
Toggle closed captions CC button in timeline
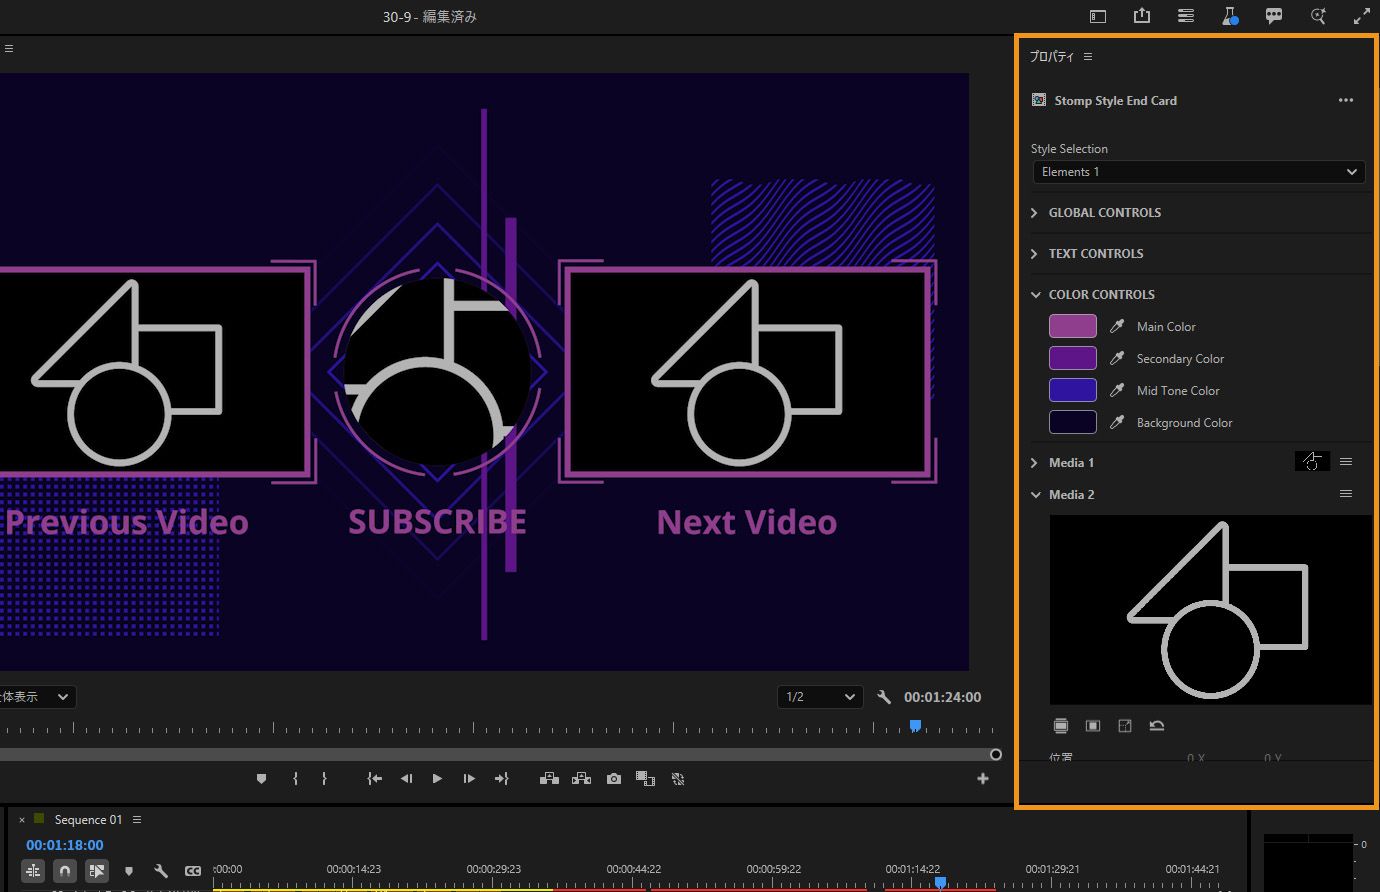click(192, 871)
